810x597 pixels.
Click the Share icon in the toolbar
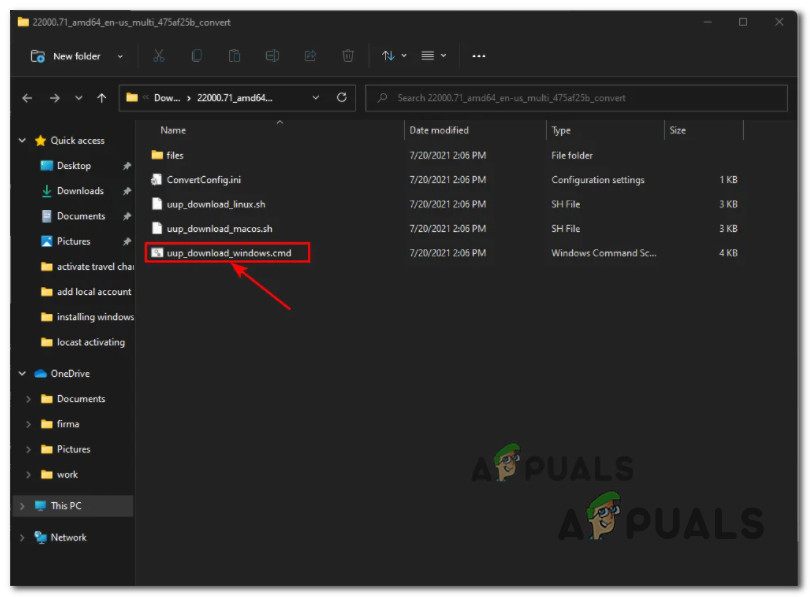310,56
